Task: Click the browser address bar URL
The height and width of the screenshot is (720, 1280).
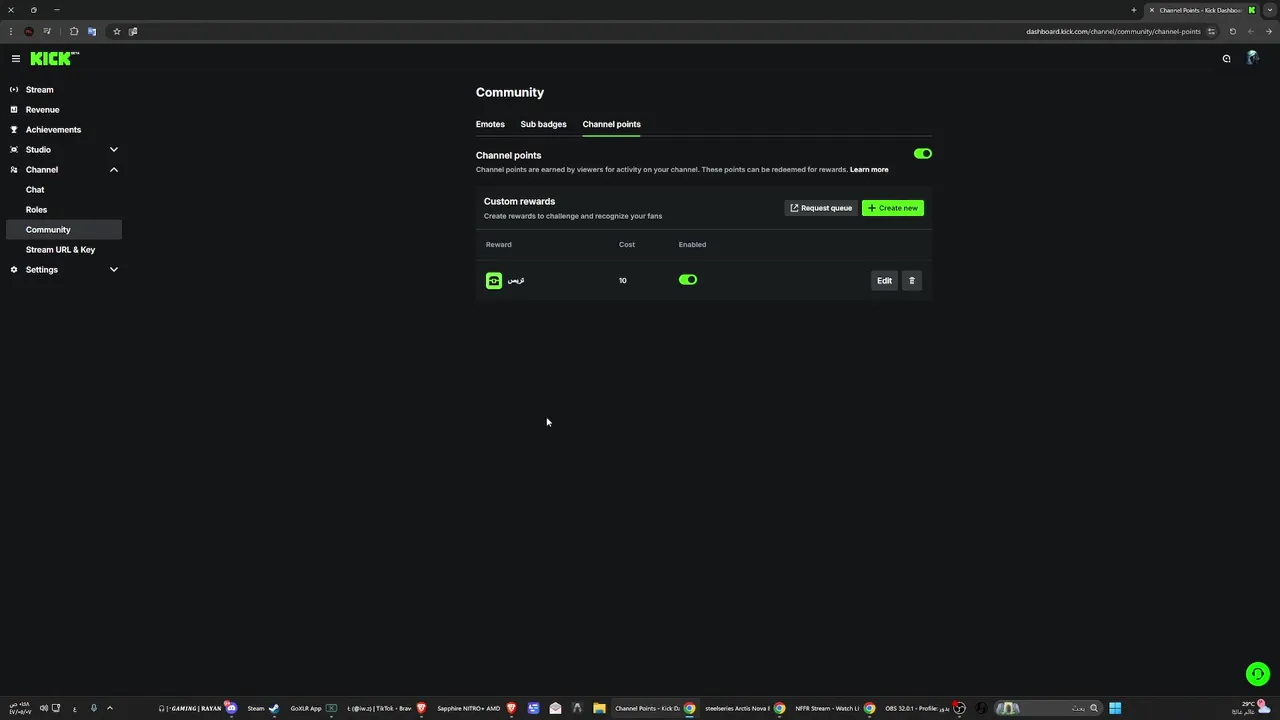Action: tap(1113, 31)
